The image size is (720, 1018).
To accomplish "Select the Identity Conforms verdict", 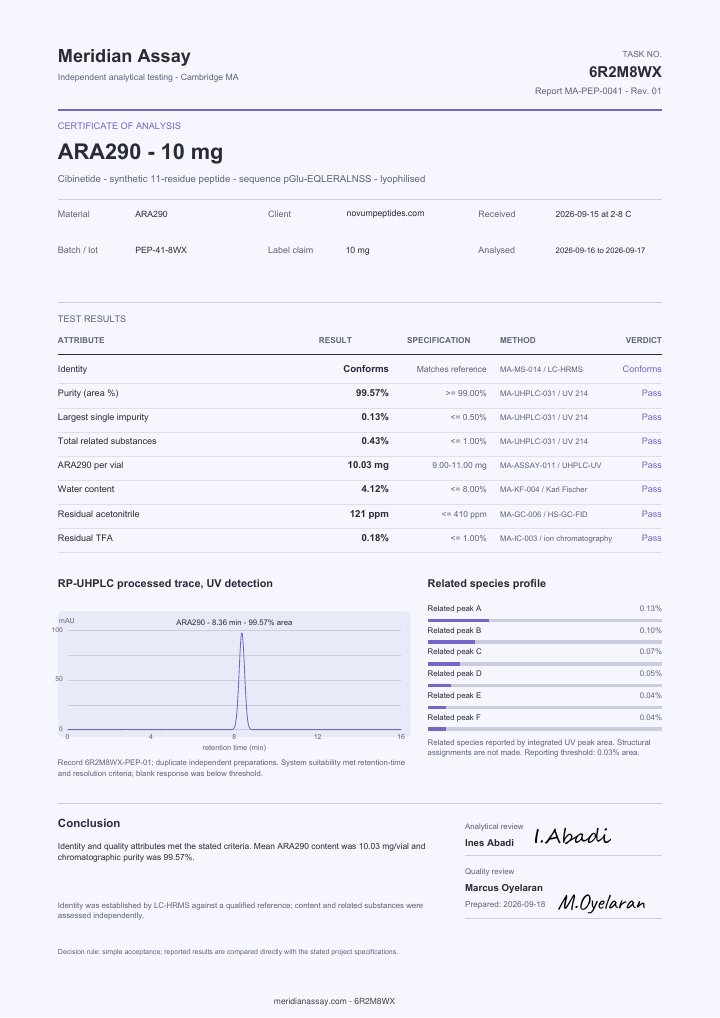I will click(641, 369).
